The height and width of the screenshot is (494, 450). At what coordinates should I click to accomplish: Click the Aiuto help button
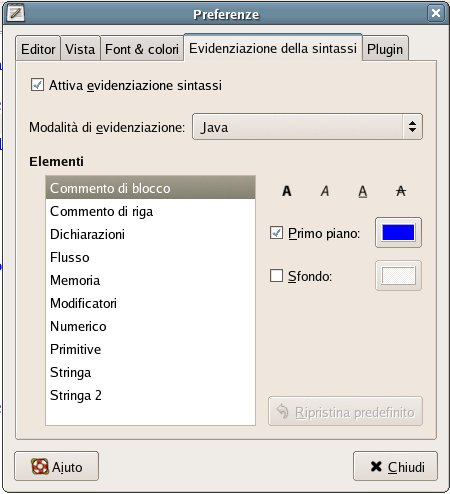pyautogui.click(x=57, y=466)
